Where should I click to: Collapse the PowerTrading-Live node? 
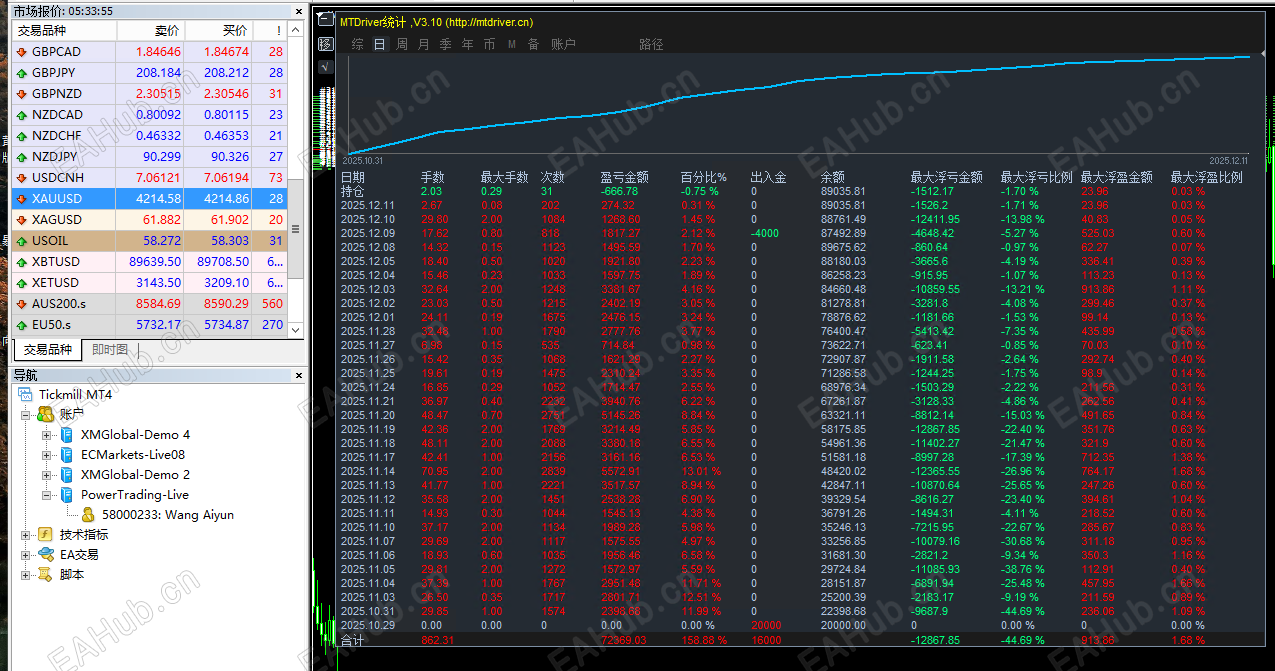click(x=46, y=495)
